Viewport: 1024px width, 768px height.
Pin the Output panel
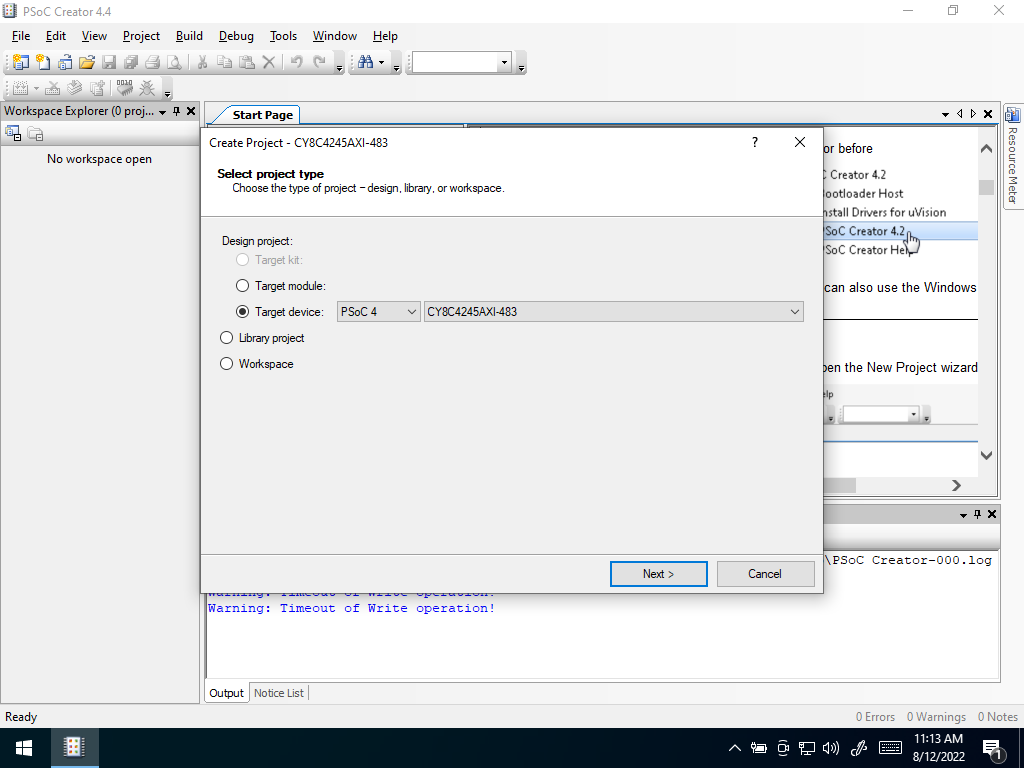coord(978,515)
